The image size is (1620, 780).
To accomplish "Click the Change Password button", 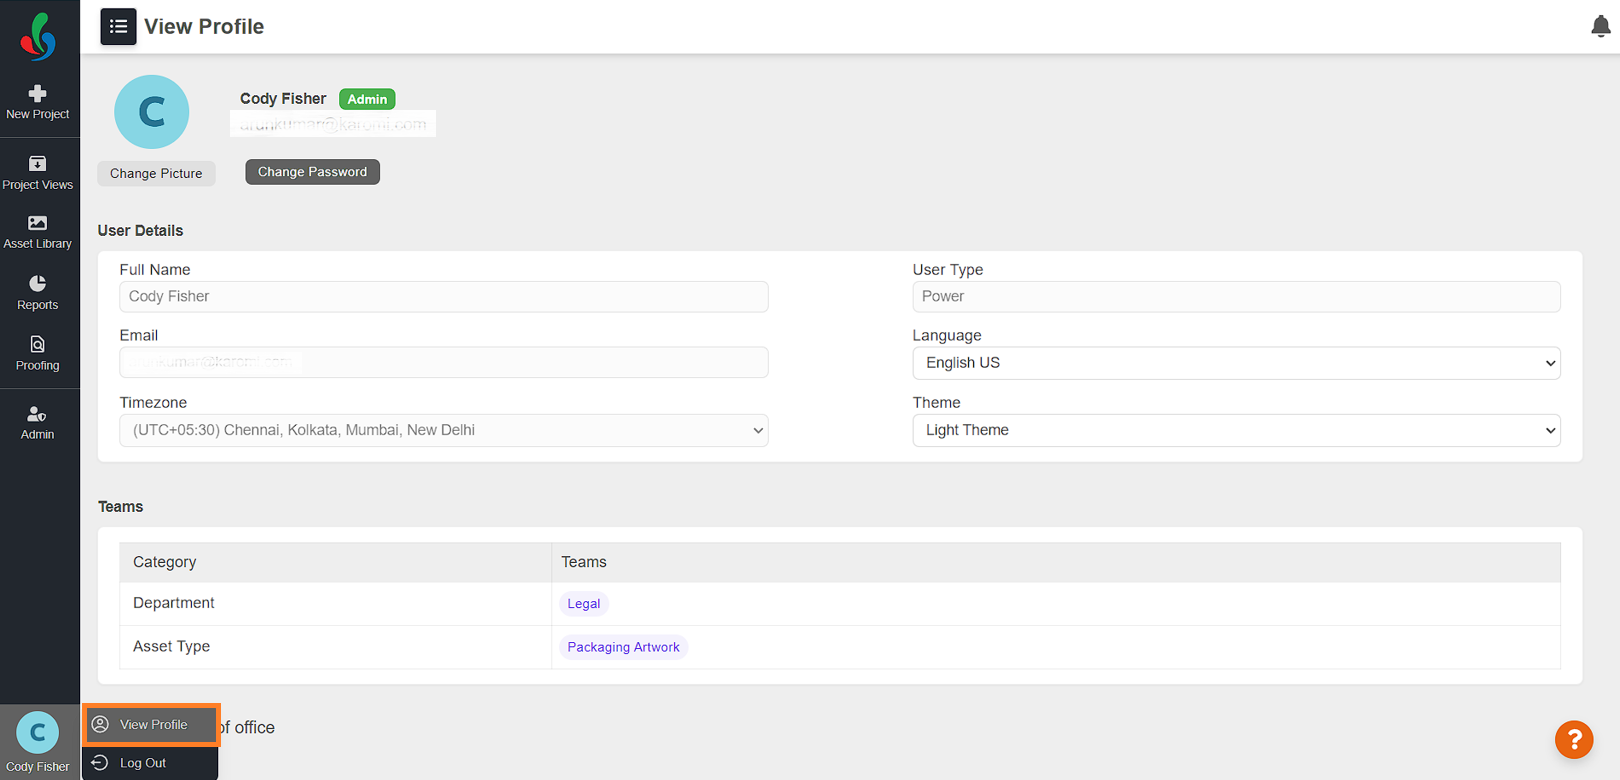I will (313, 172).
